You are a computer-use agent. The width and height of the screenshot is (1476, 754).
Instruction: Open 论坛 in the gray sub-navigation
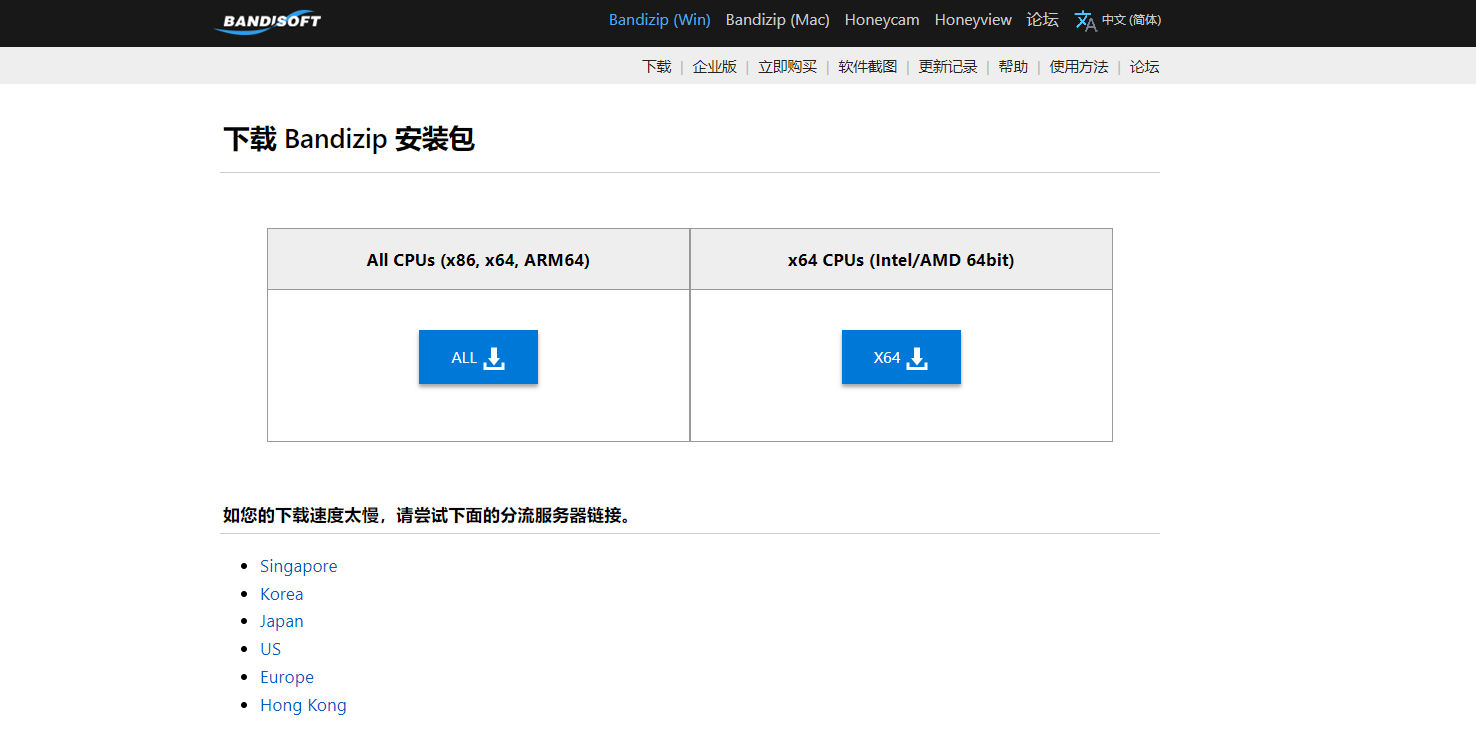(1145, 67)
